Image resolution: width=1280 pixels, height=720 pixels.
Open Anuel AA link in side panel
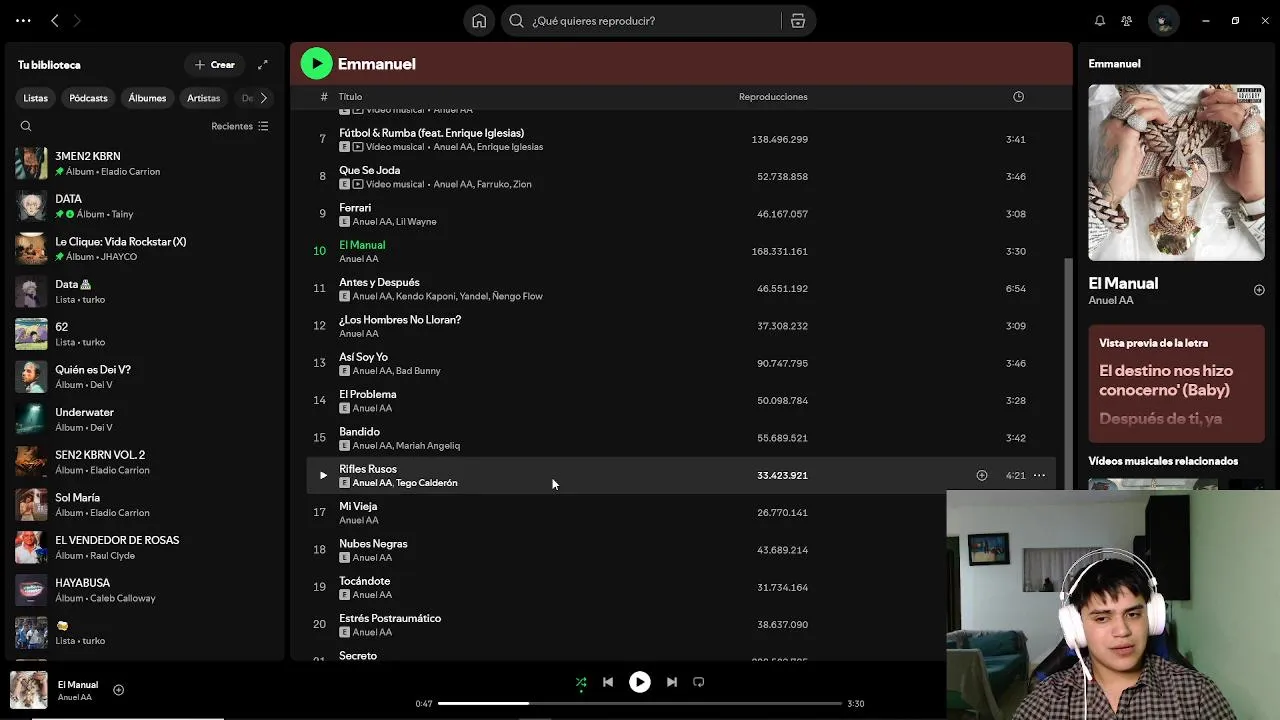[1111, 300]
